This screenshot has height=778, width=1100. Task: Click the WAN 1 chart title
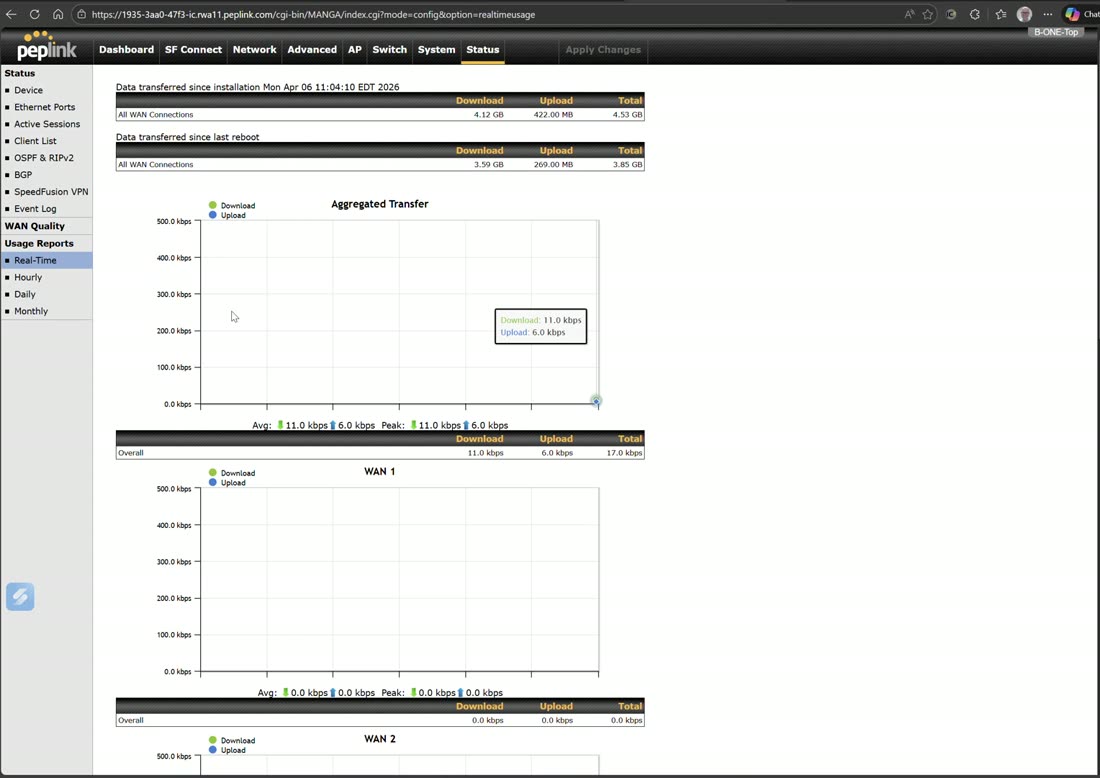pyautogui.click(x=380, y=471)
